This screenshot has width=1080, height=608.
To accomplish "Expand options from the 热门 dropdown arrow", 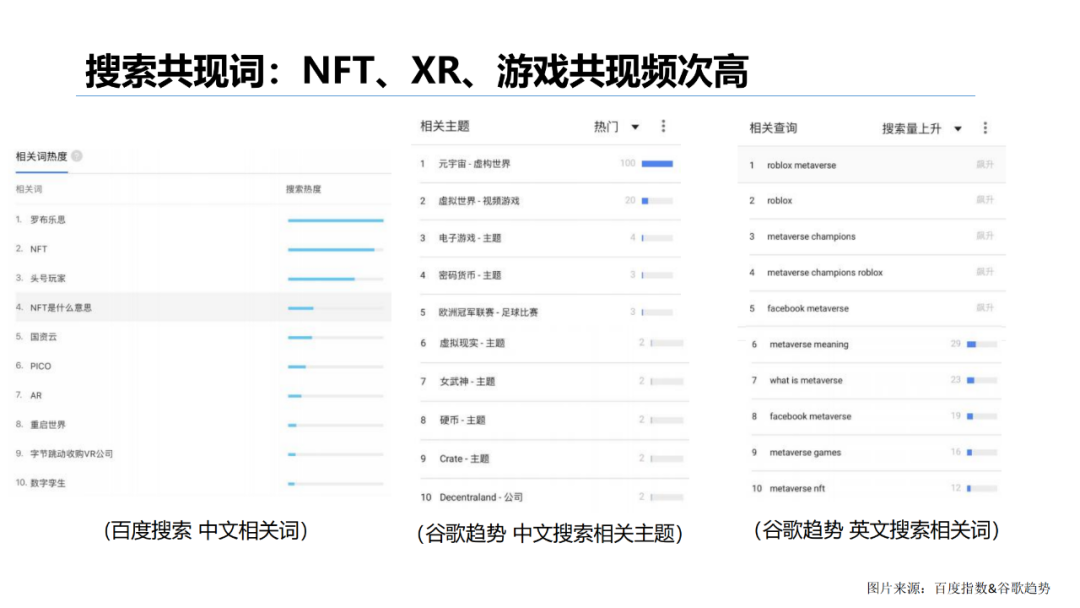I will [636, 126].
